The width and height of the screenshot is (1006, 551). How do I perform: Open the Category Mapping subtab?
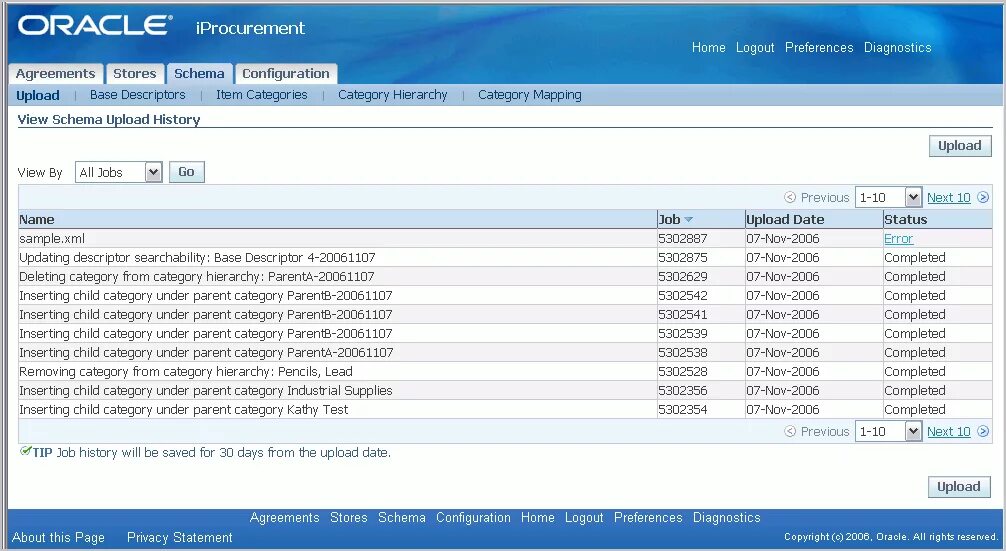coord(530,95)
